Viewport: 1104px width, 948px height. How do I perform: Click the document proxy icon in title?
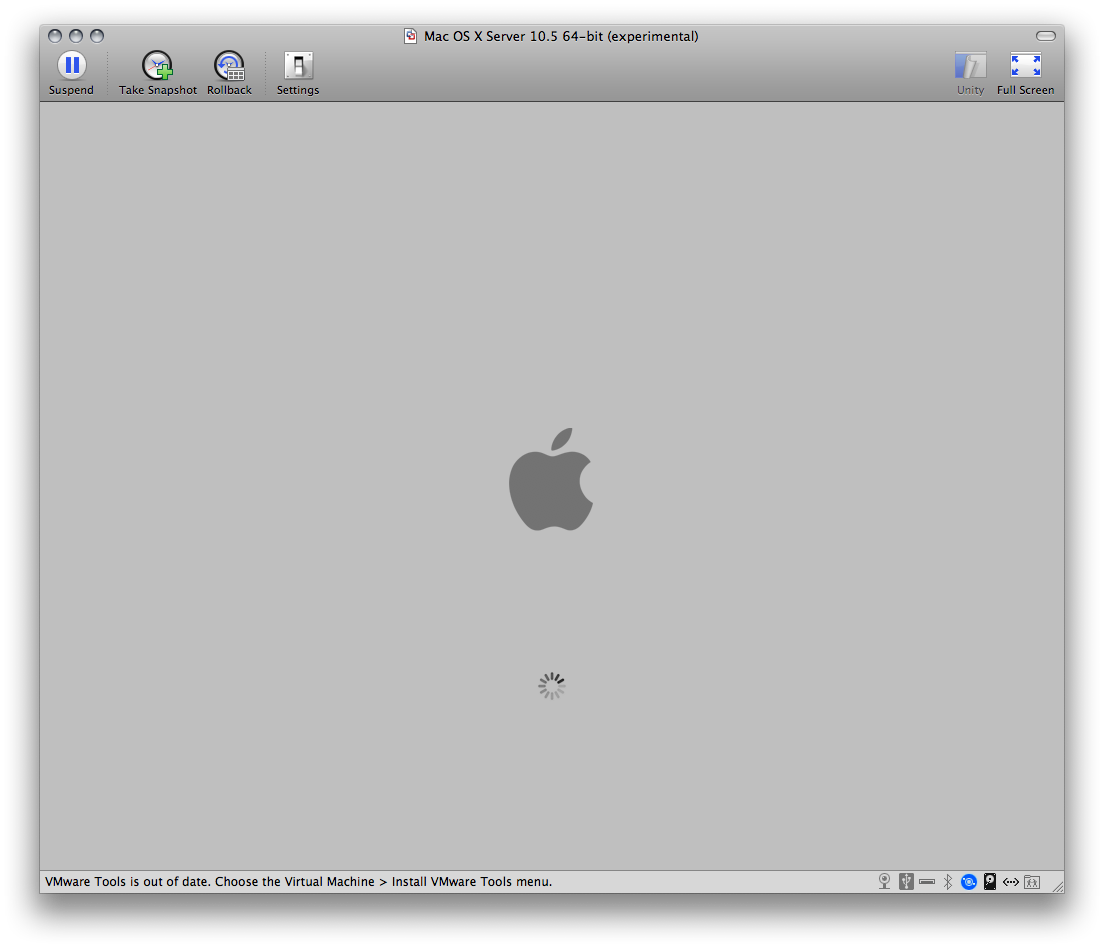[x=410, y=36]
